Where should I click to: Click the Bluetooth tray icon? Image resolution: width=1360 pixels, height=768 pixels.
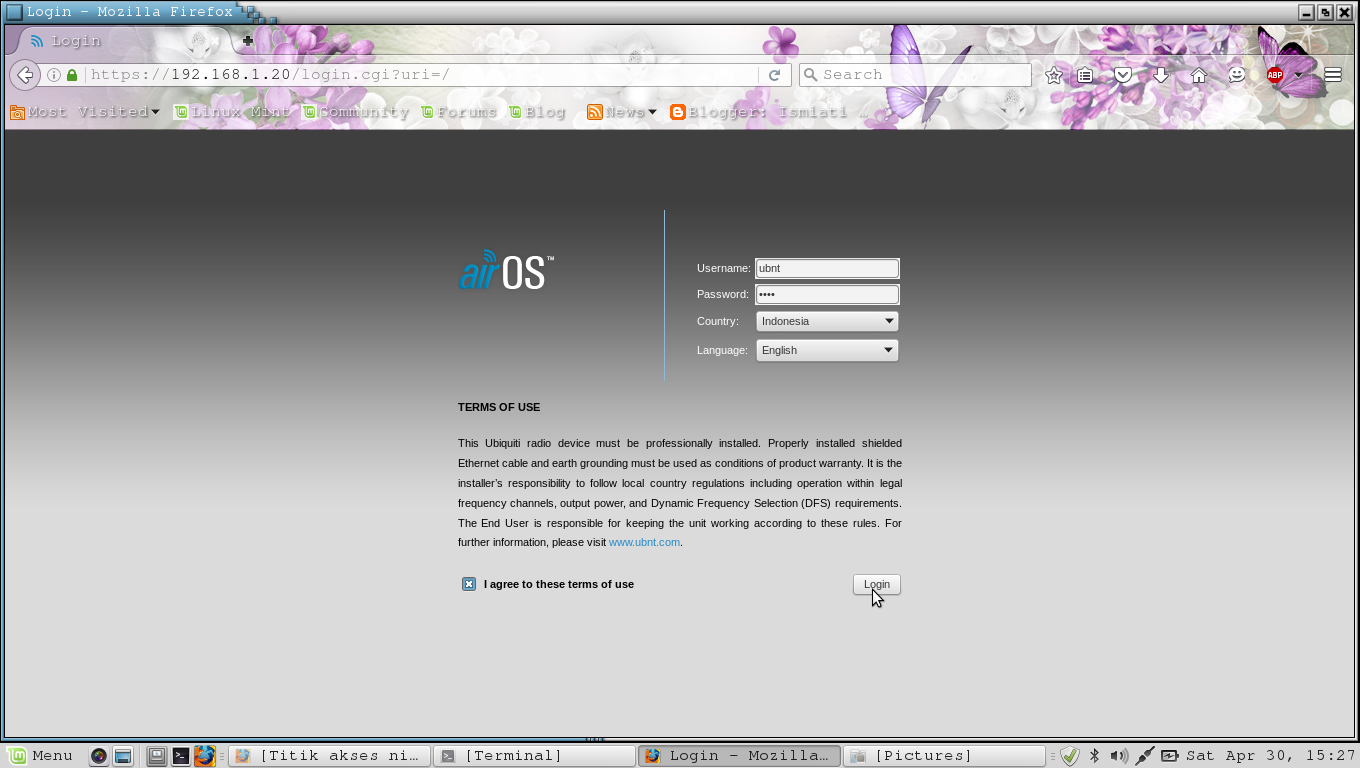coord(1095,756)
